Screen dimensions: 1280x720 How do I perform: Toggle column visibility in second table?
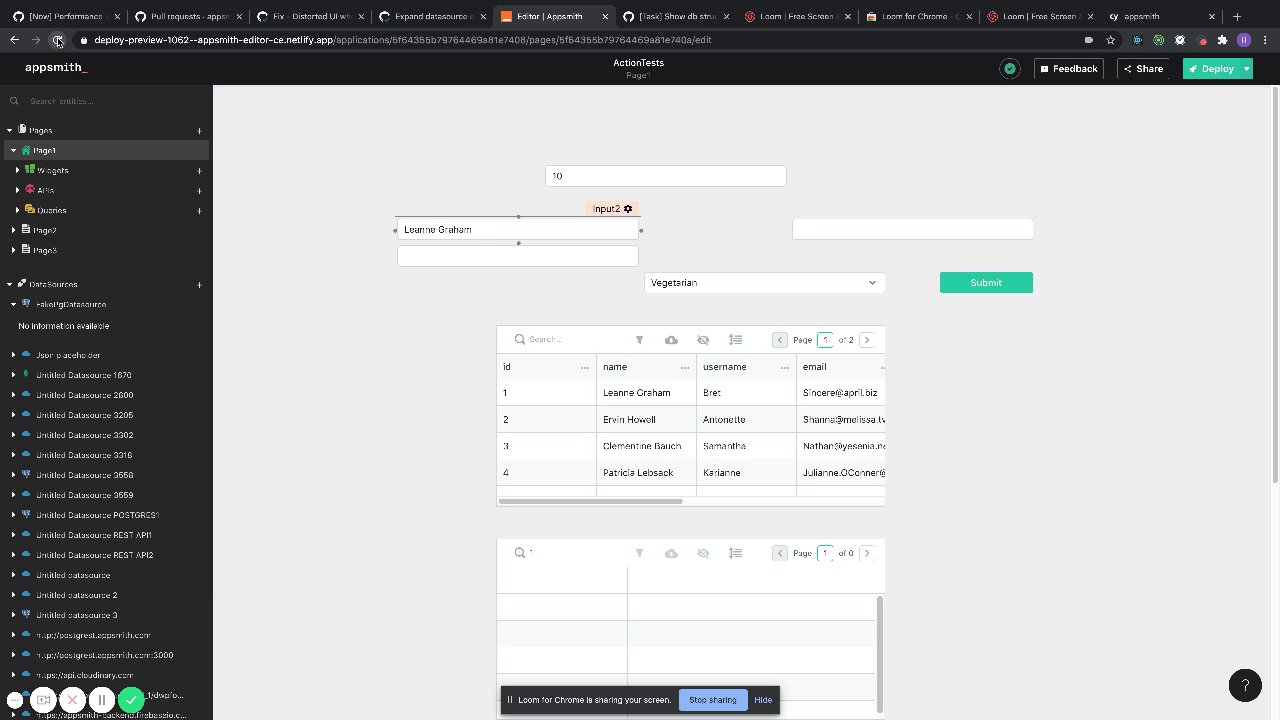coord(703,553)
